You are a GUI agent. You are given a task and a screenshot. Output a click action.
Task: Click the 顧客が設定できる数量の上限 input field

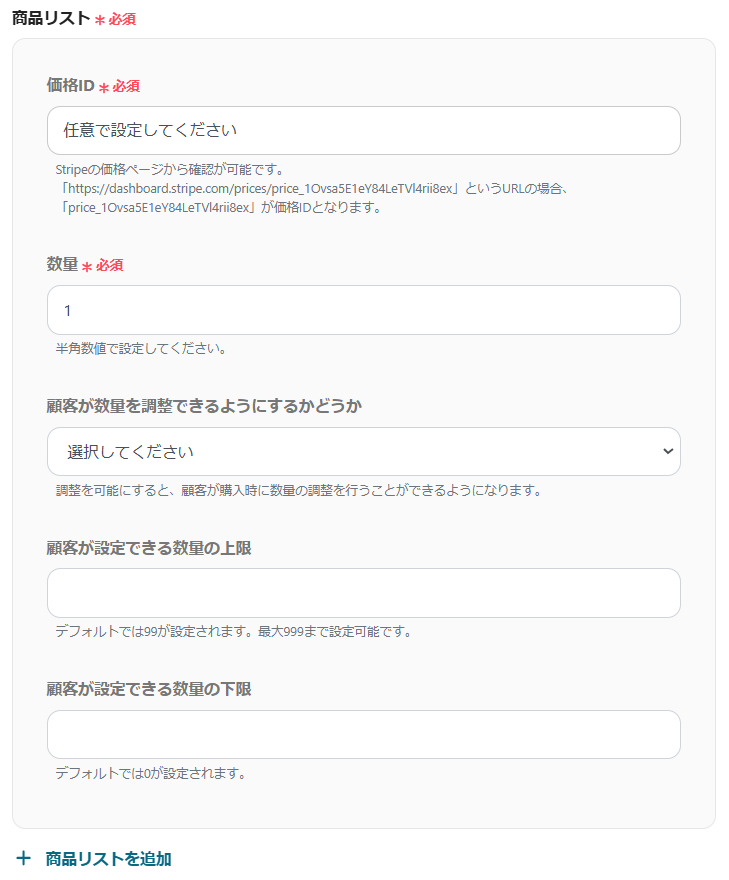click(x=363, y=593)
